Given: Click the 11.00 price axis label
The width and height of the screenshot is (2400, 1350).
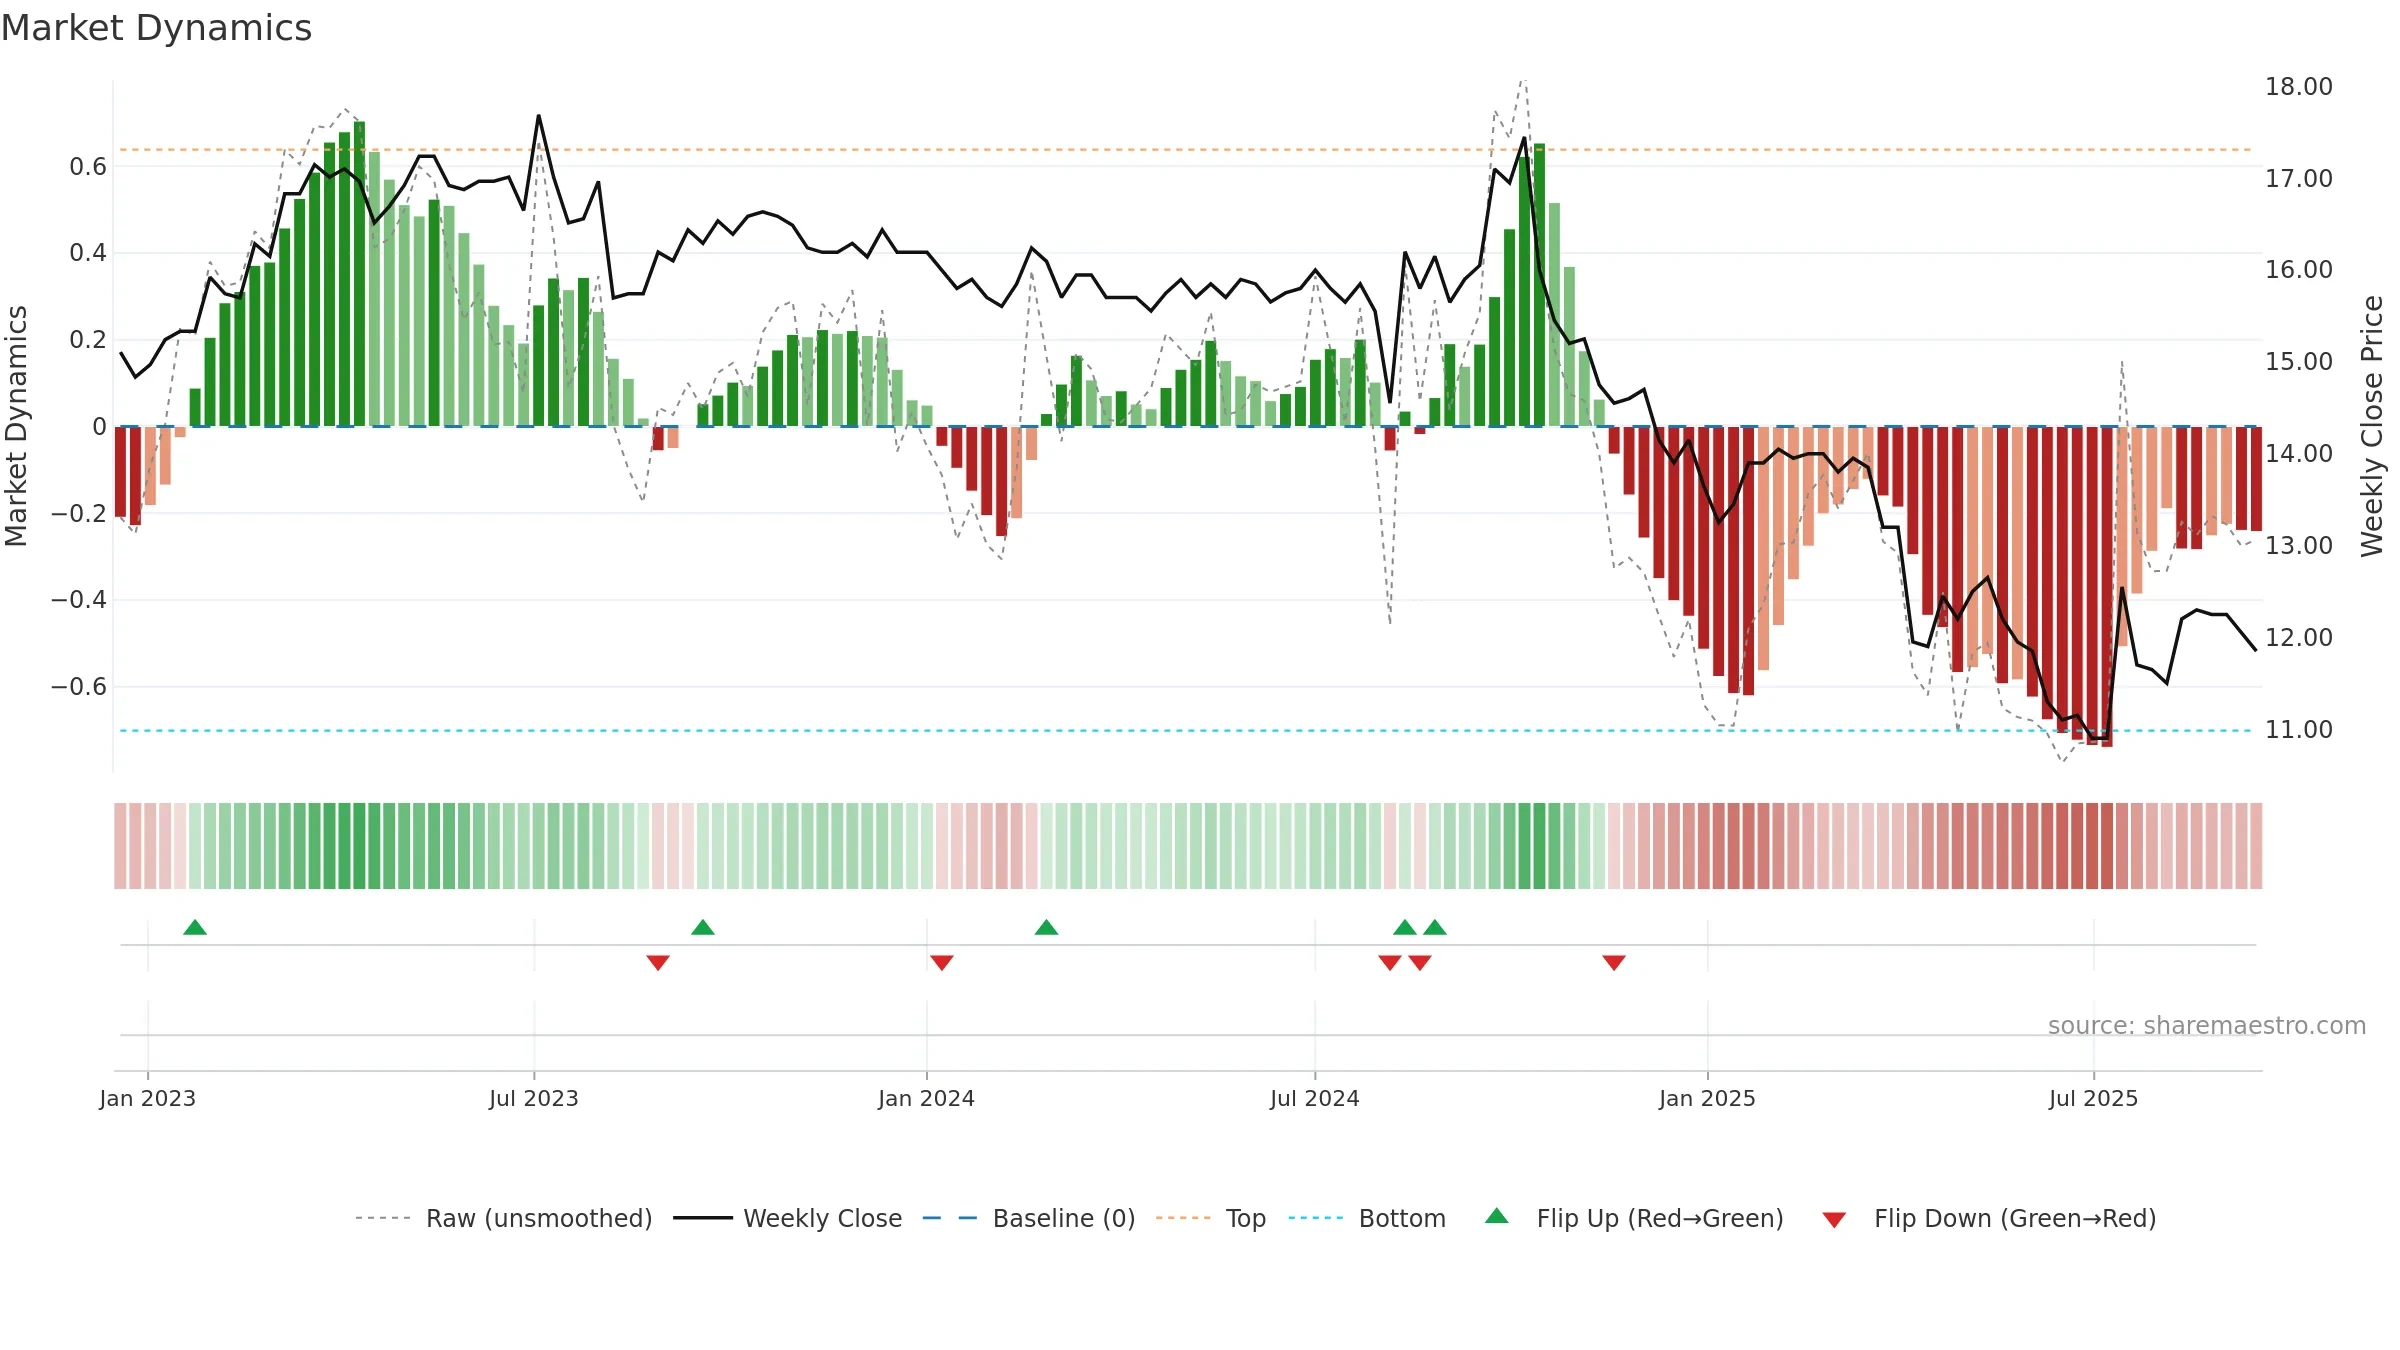Looking at the screenshot, I should click(2299, 730).
